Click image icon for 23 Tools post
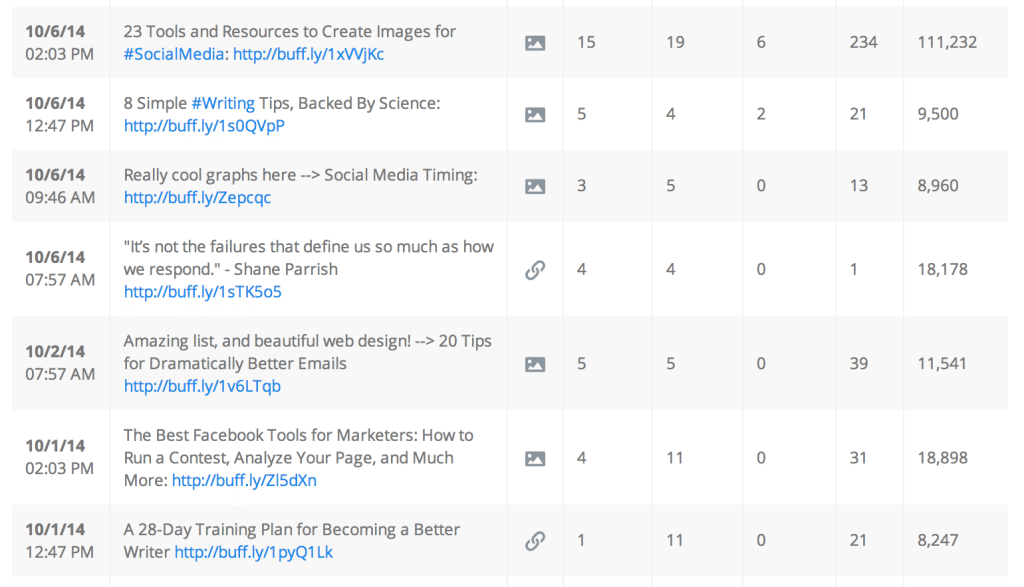Screen dimensions: 1024x587 535,43
